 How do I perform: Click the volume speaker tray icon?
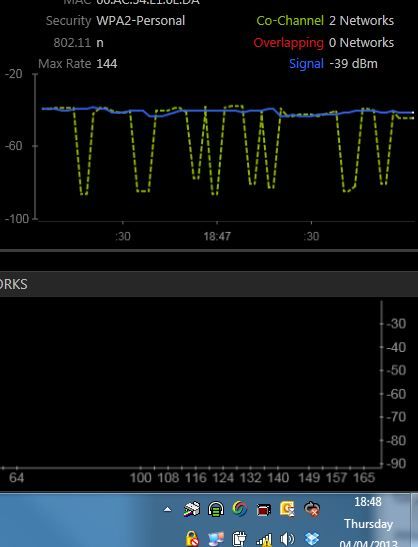(287, 539)
